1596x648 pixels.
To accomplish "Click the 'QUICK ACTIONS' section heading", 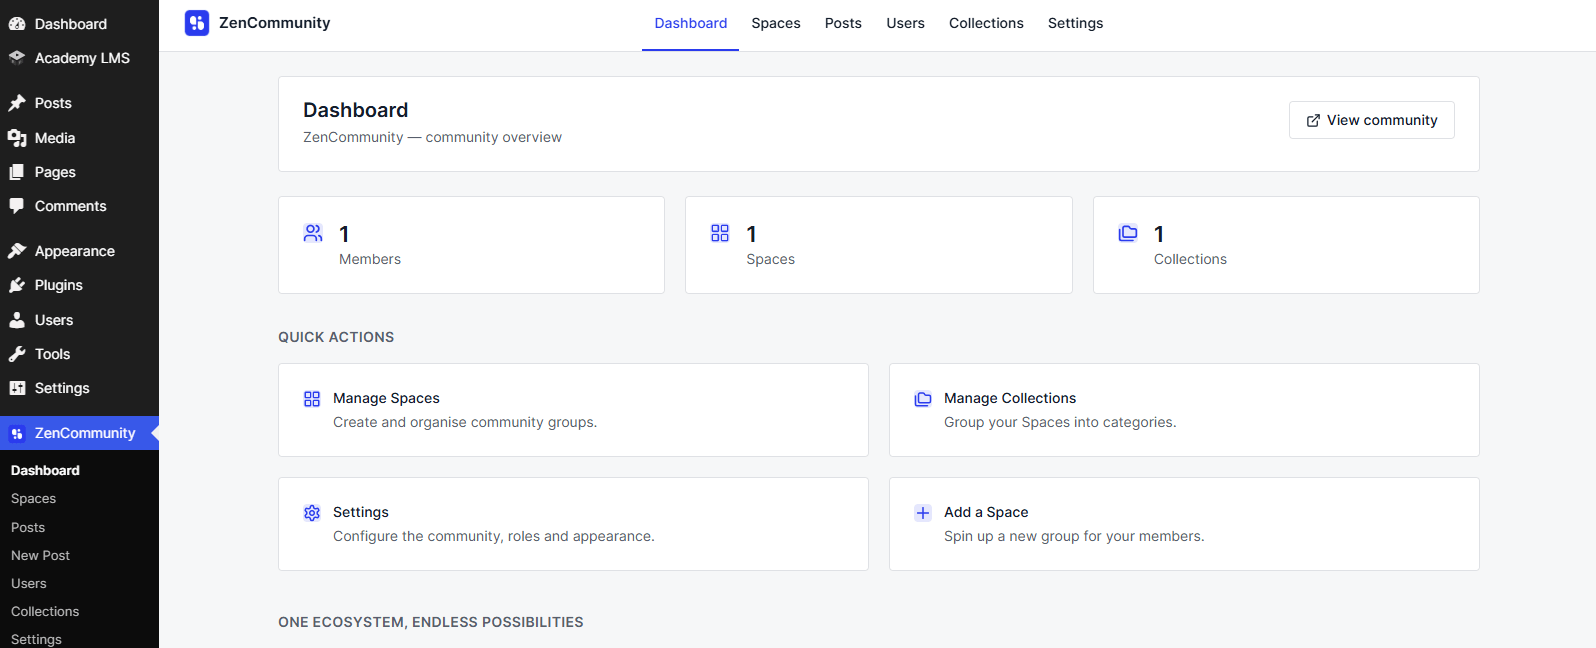I will point(336,337).
